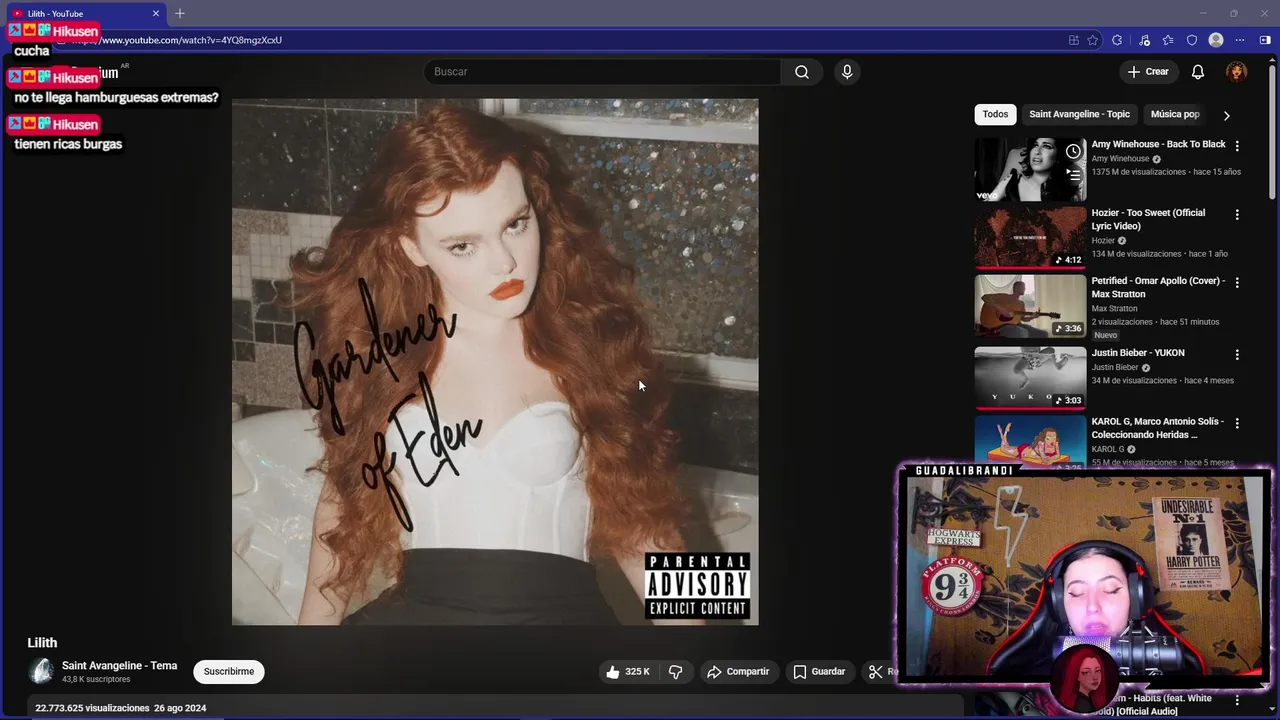The width and height of the screenshot is (1280, 720).
Task: Open KAROL G Coleccionando Heridas thumbnail
Action: [1030, 442]
